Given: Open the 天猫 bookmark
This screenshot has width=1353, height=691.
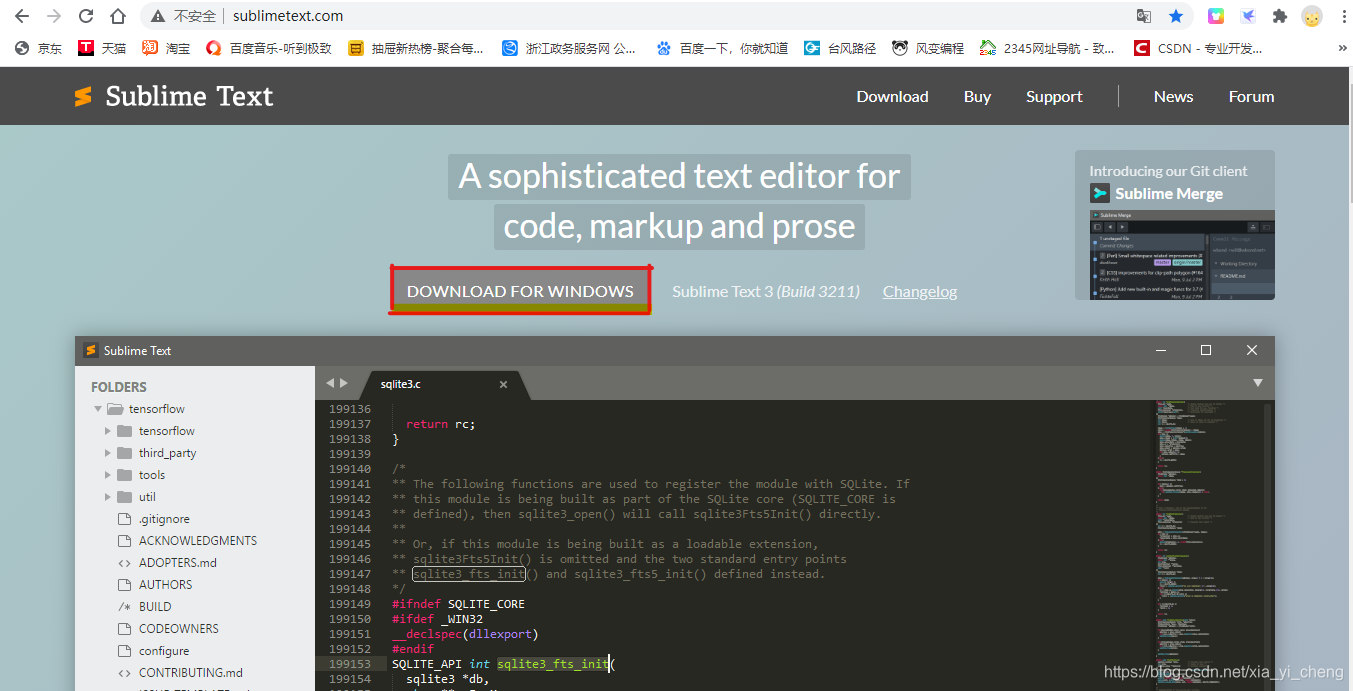Looking at the screenshot, I should pyautogui.click(x=102, y=47).
